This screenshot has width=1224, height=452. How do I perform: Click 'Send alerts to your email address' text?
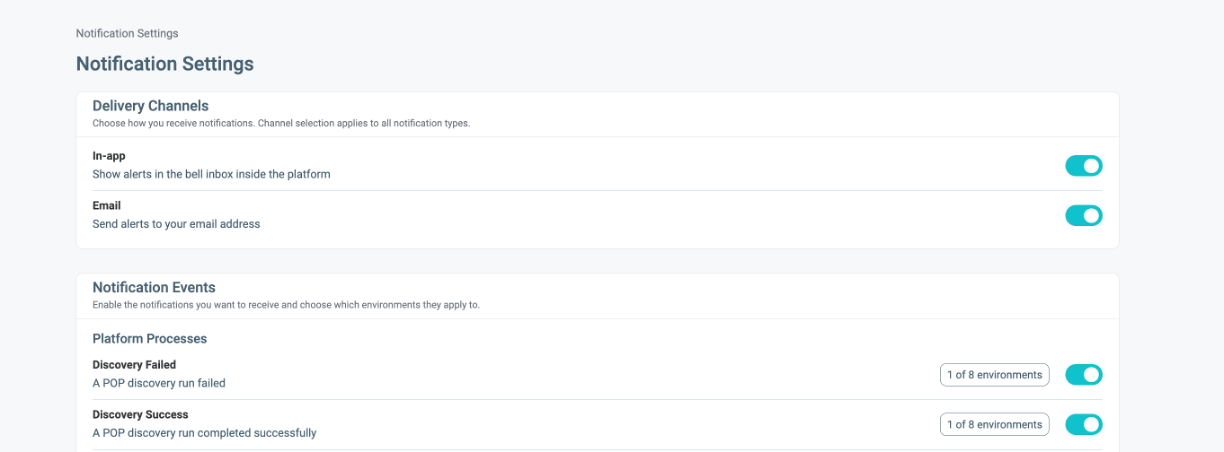pos(176,224)
